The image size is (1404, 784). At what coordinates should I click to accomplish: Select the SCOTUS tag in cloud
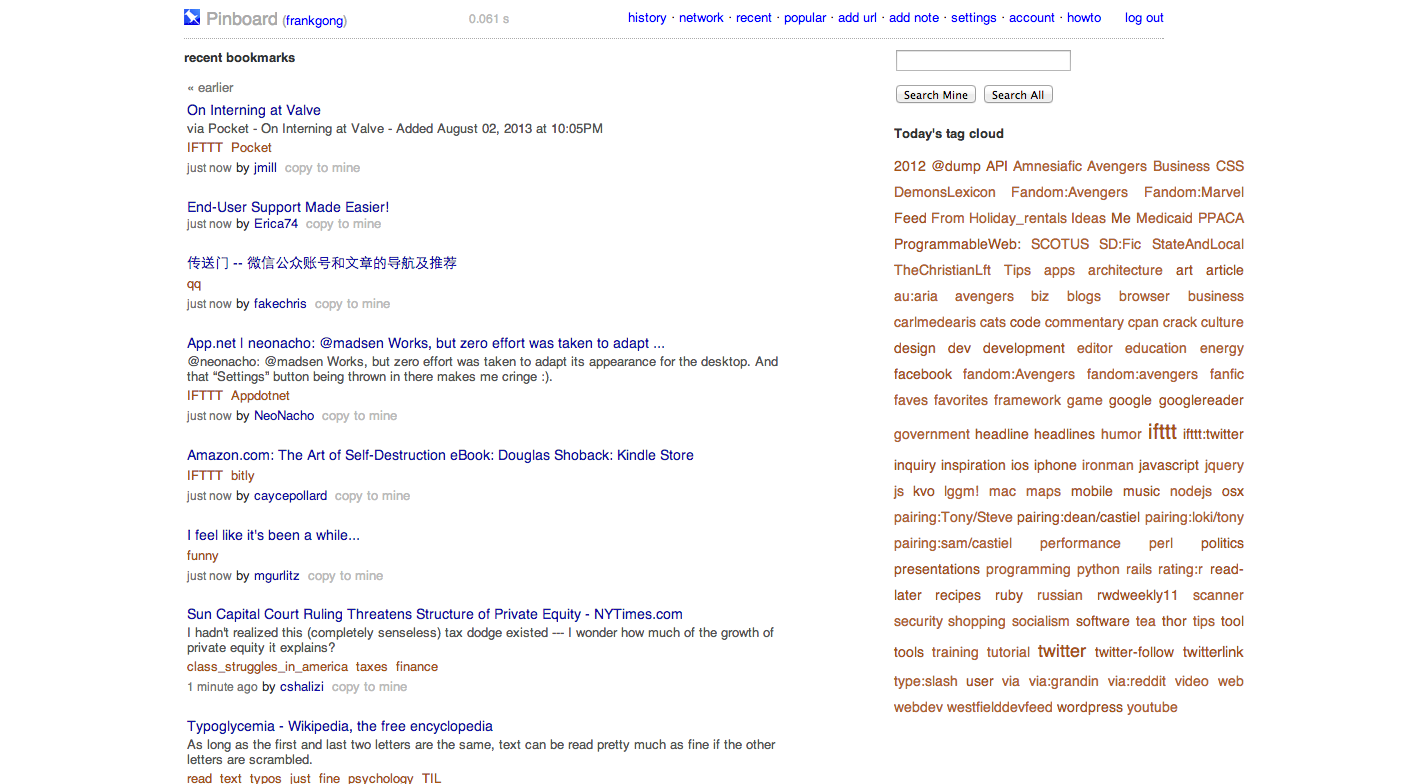[1060, 245]
